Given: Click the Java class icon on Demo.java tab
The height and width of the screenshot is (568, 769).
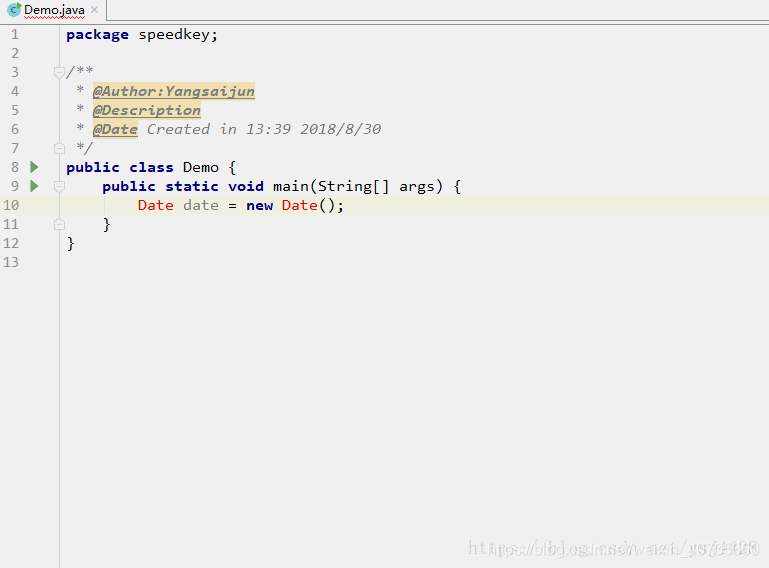Looking at the screenshot, I should click(x=14, y=9).
